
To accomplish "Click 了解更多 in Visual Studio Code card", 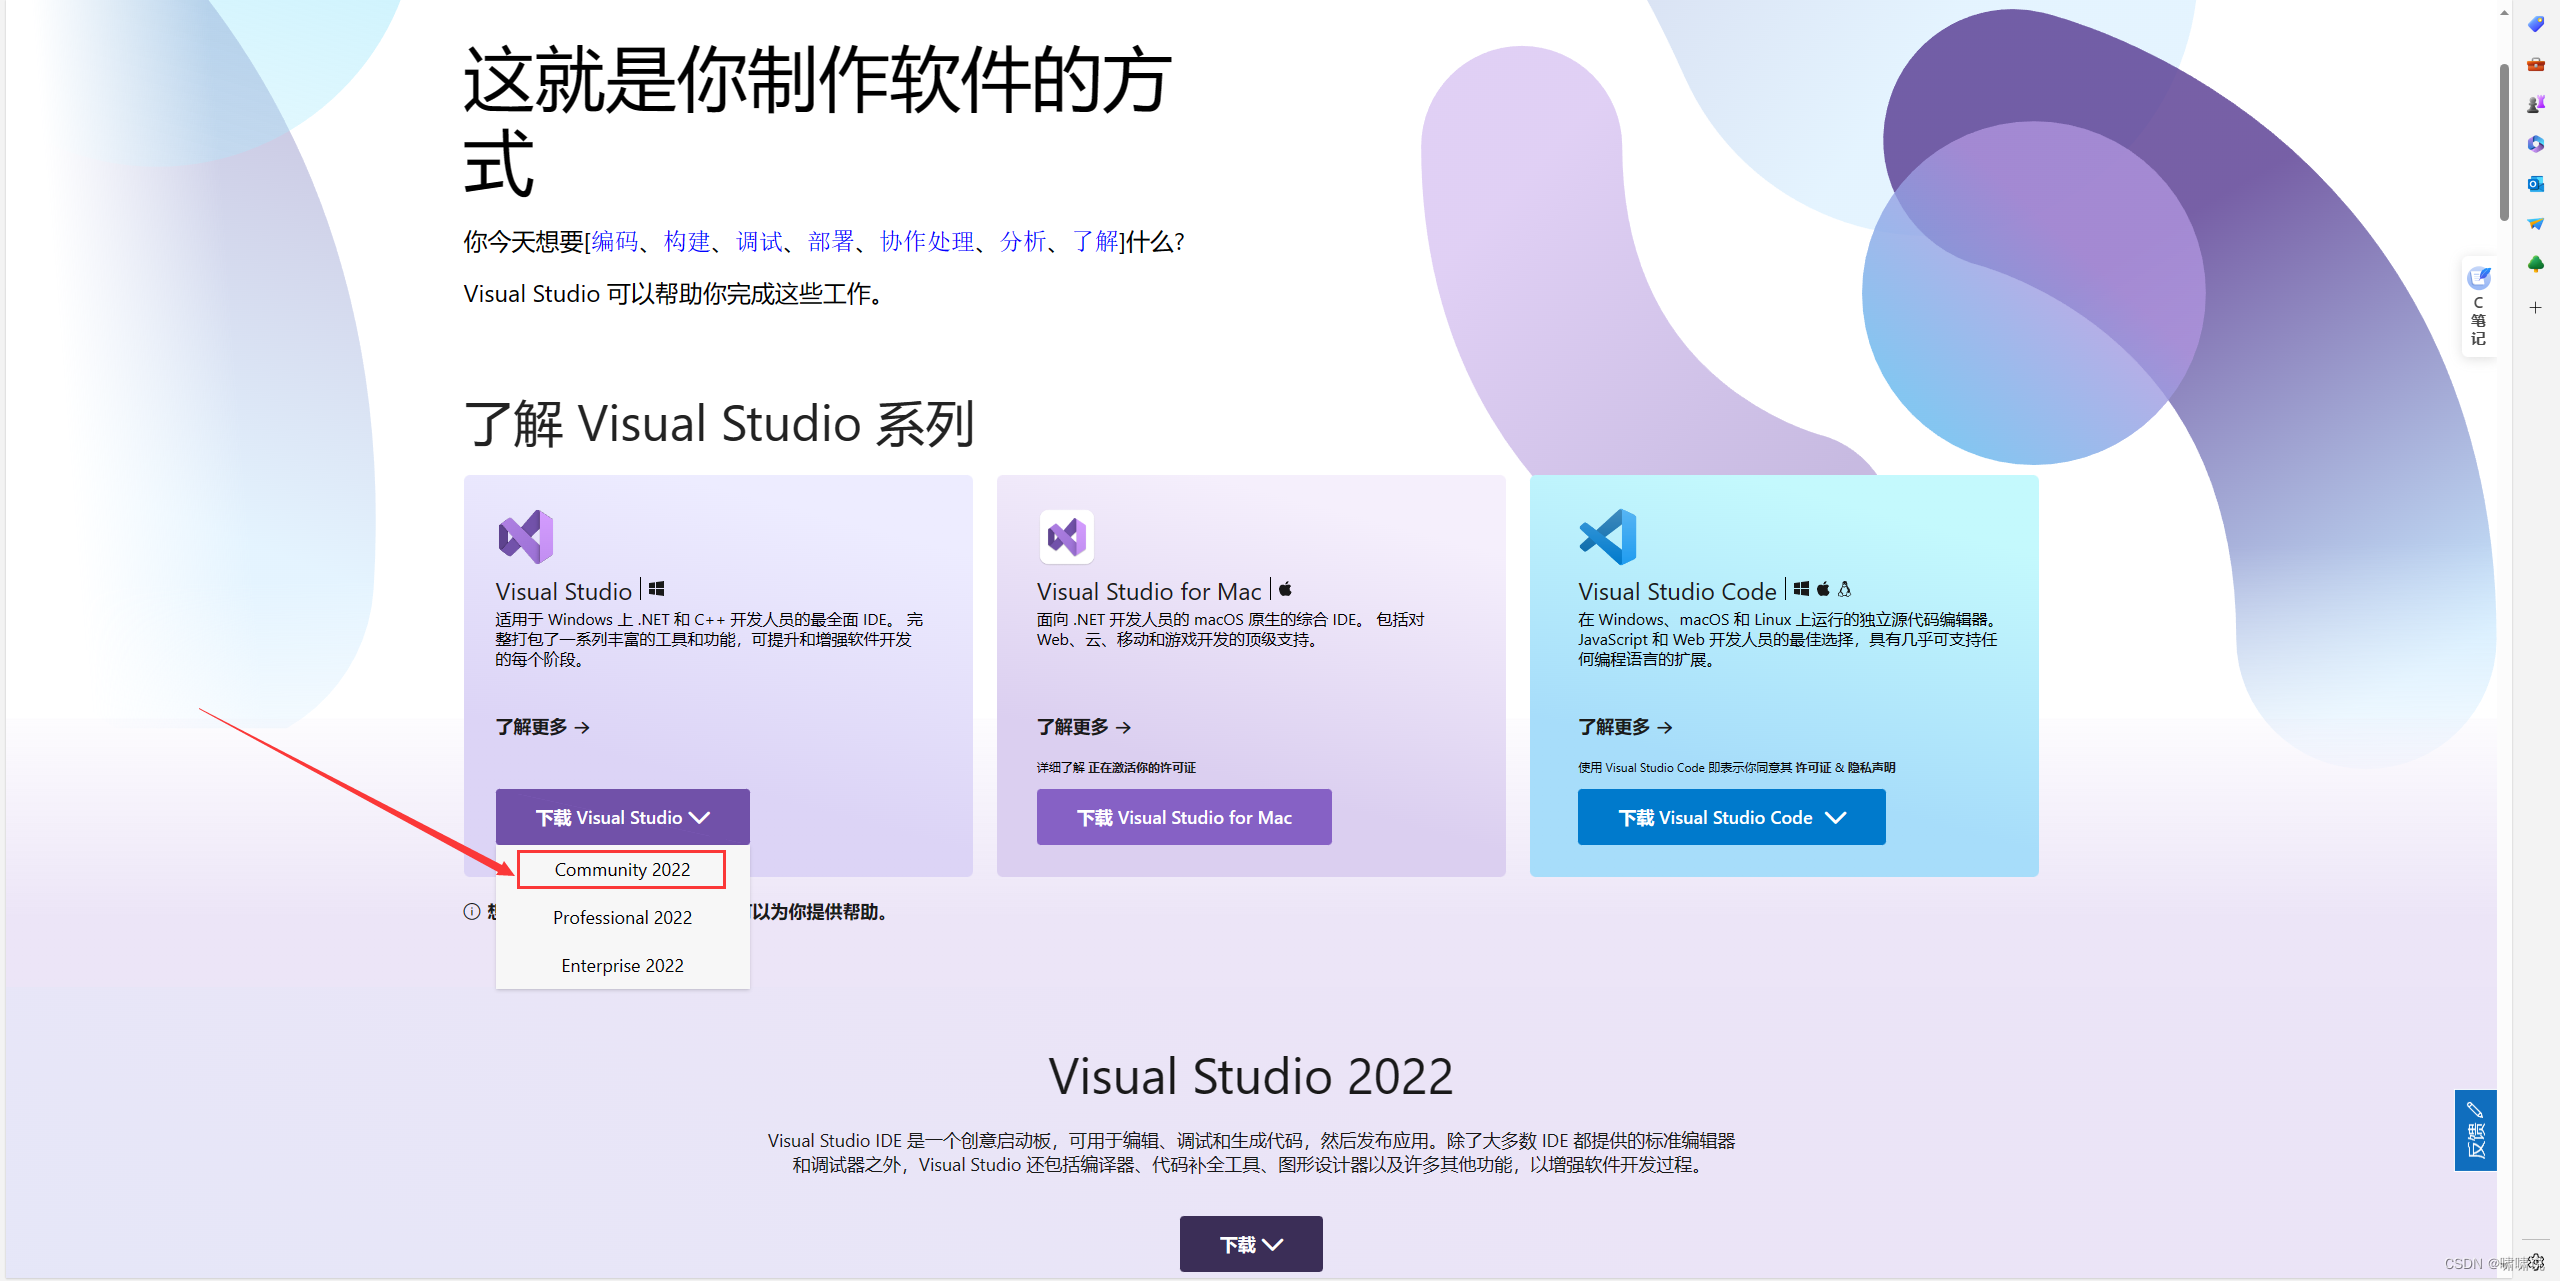I will [x=1625, y=727].
